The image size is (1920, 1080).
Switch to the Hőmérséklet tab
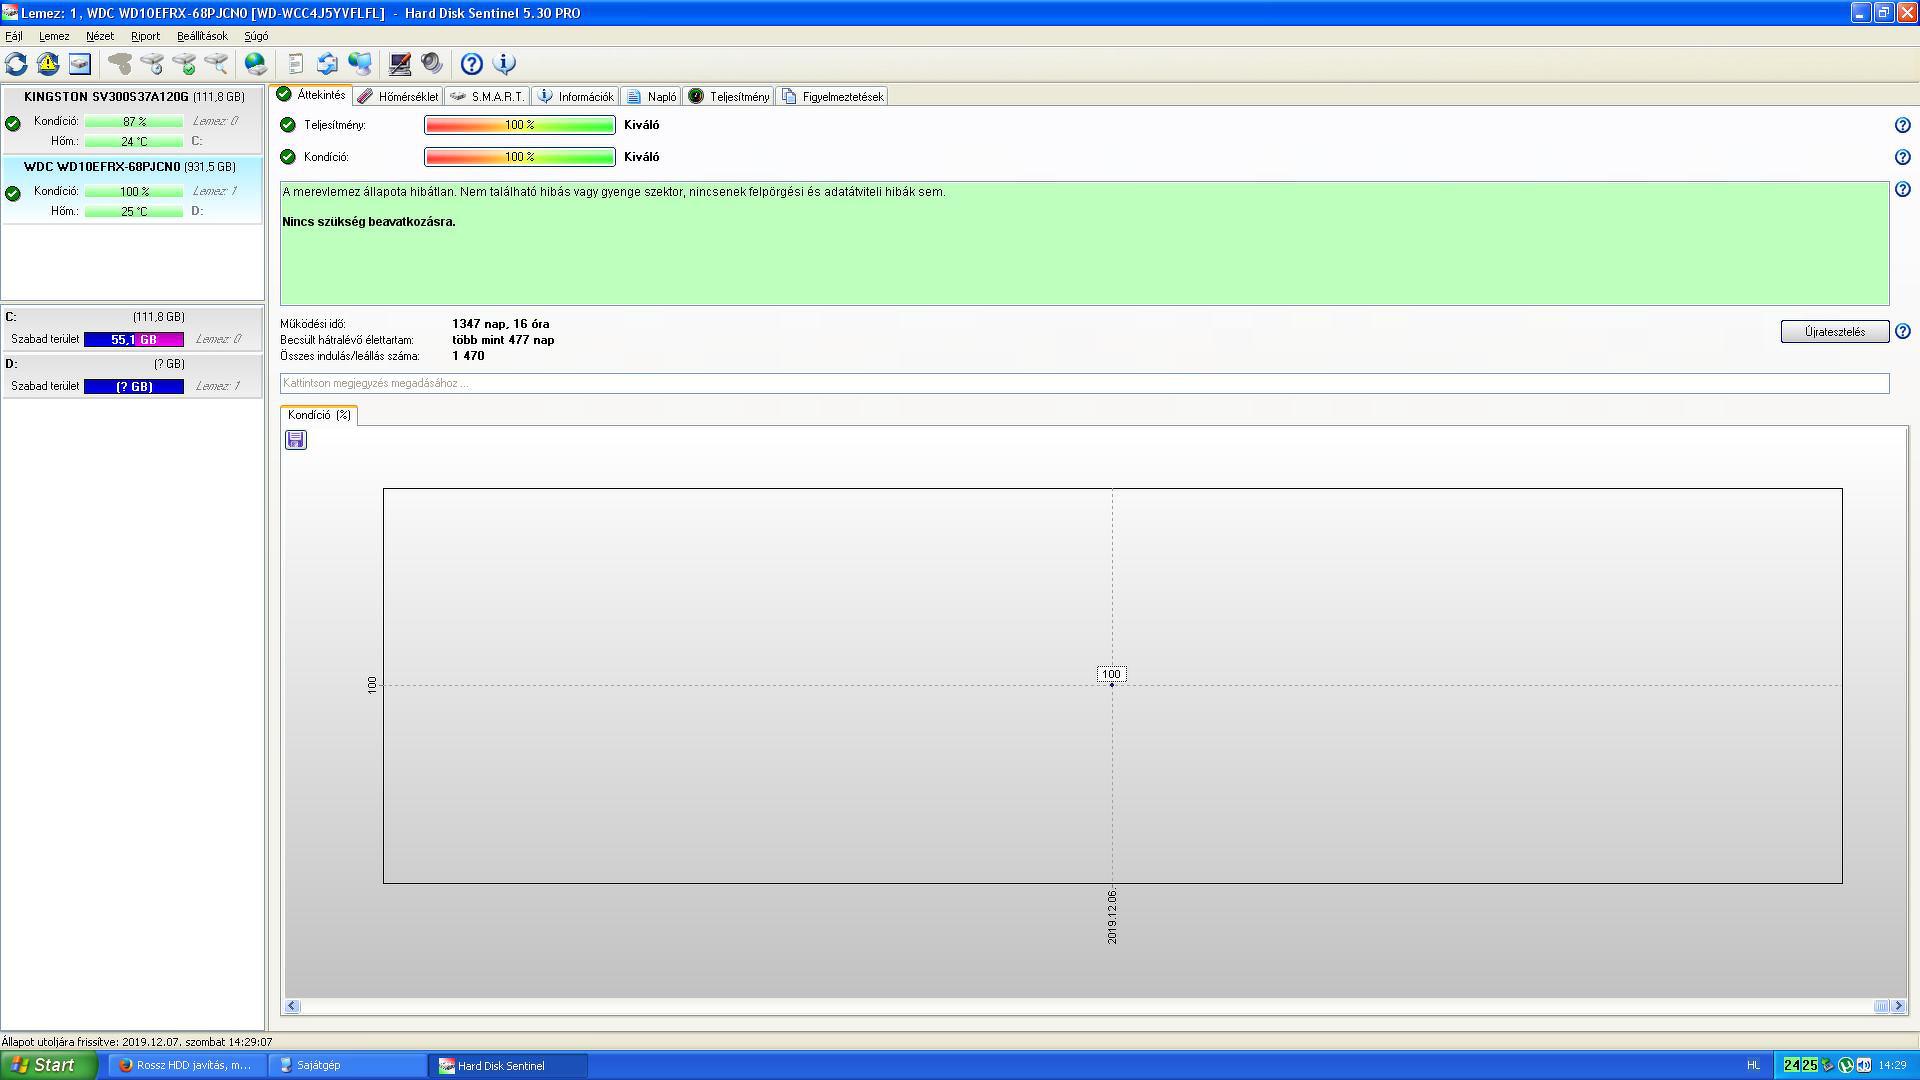click(399, 97)
